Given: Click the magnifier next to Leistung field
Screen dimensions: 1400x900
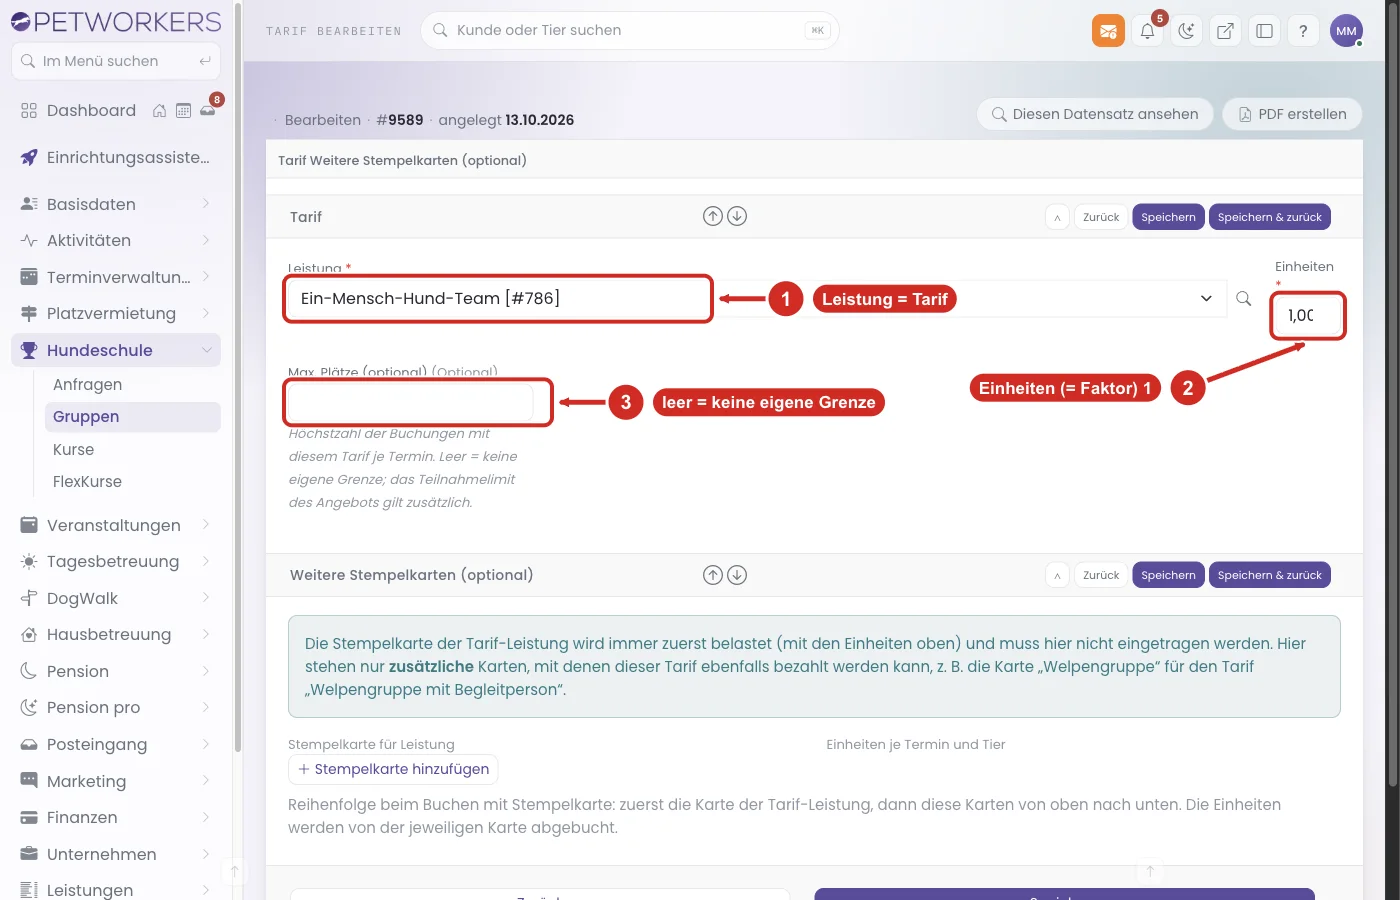Looking at the screenshot, I should point(1243,298).
